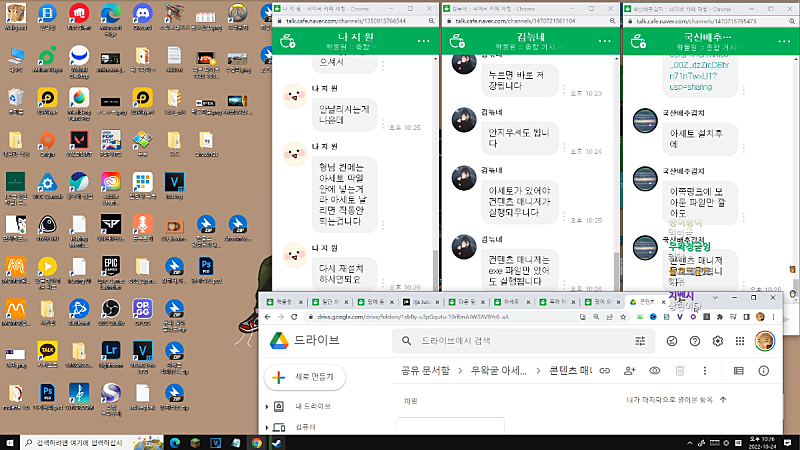
Task: Open Drive search options filter
Action: point(640,341)
